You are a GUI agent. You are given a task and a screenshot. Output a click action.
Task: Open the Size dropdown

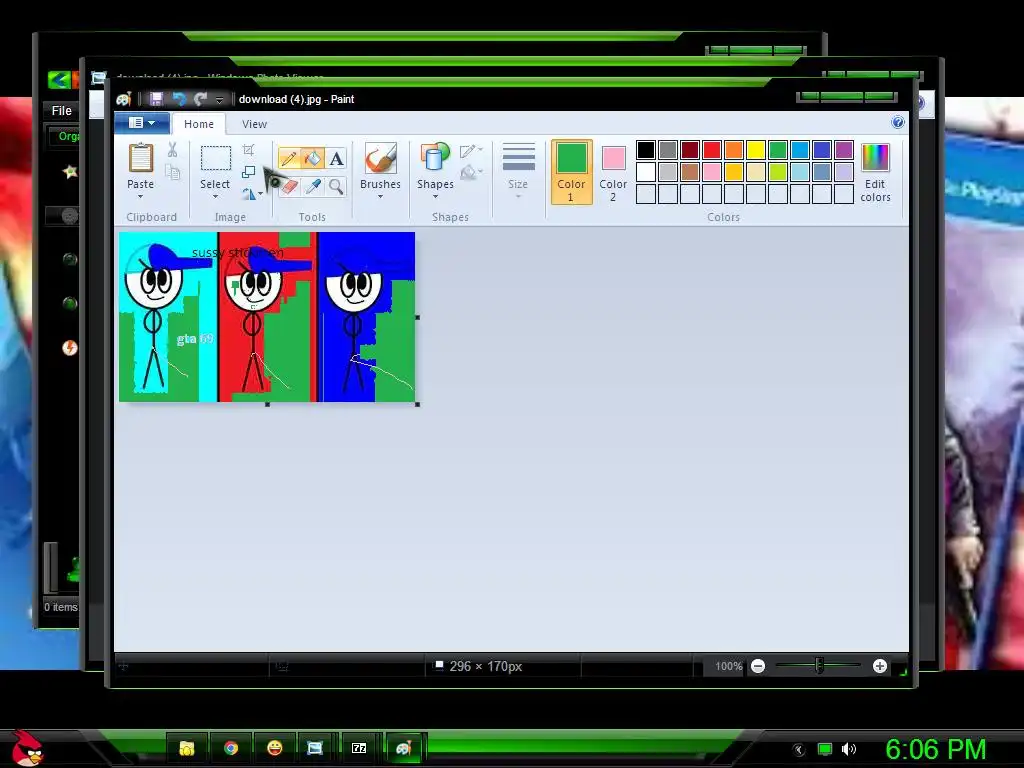[x=519, y=170]
